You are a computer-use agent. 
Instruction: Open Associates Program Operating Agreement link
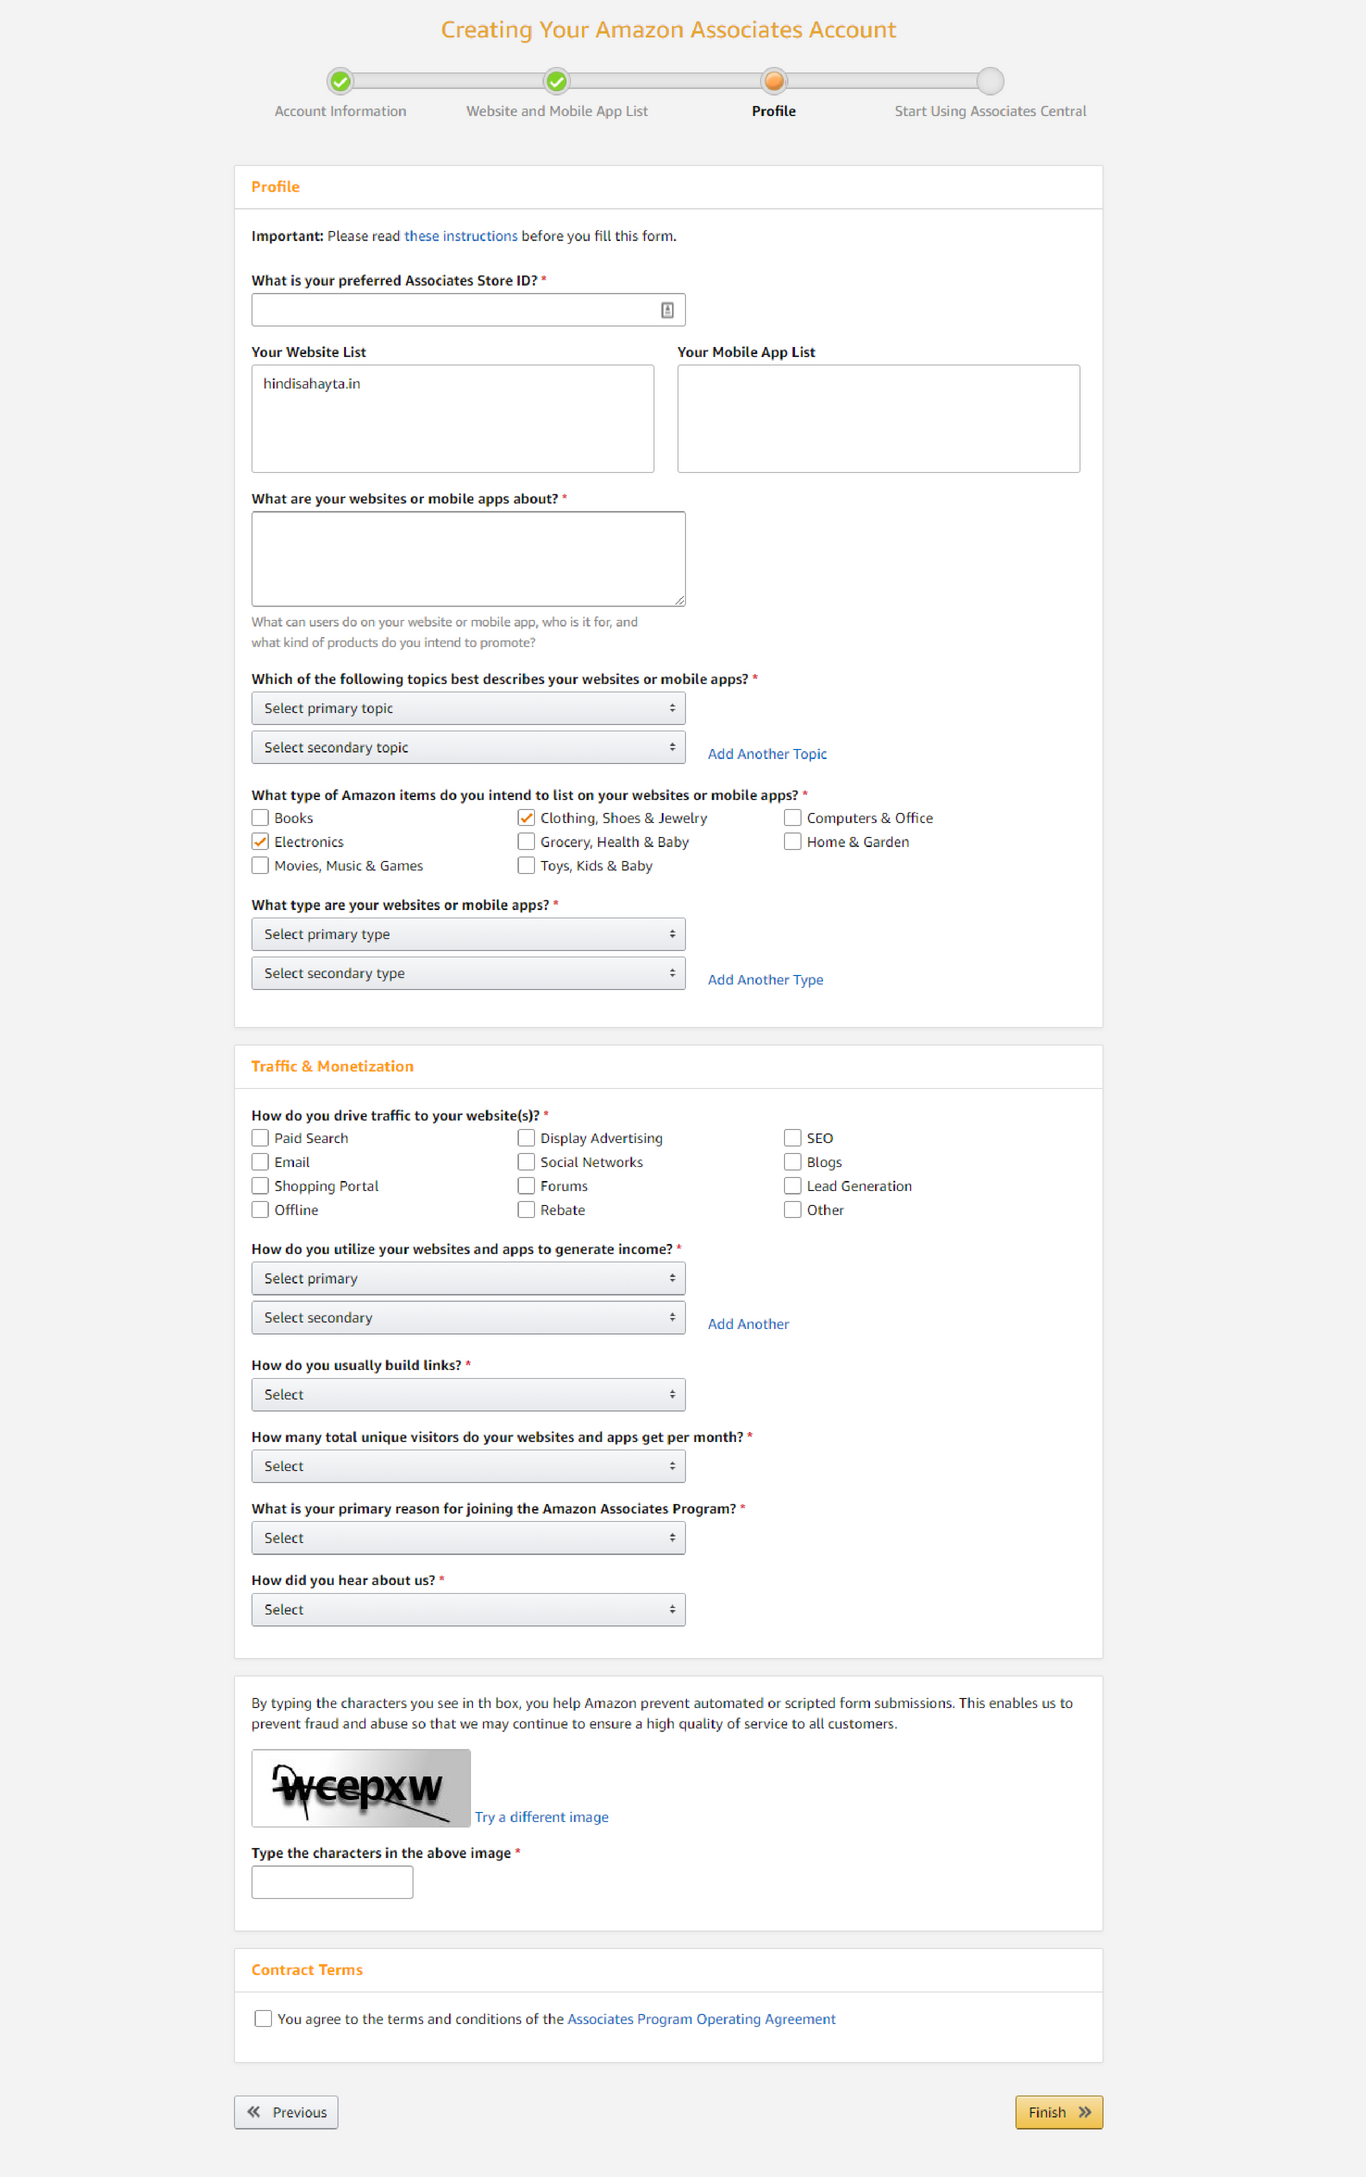(x=701, y=2019)
